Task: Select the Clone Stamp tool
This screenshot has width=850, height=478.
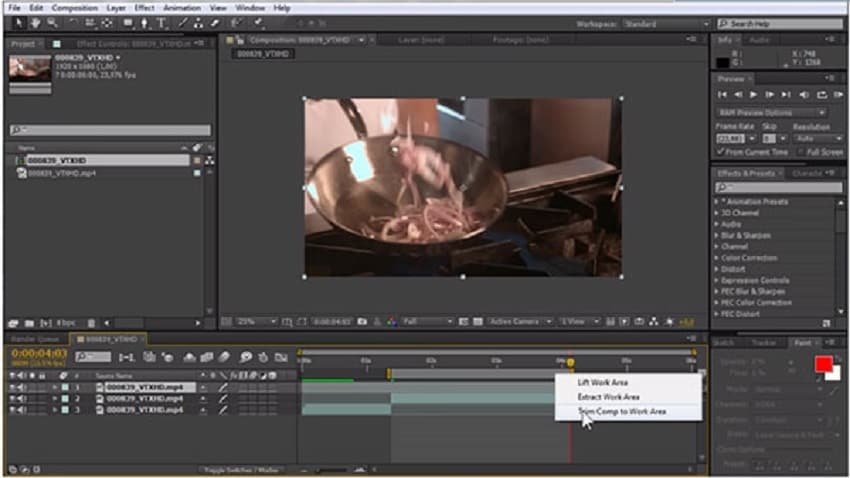Action: pos(198,23)
